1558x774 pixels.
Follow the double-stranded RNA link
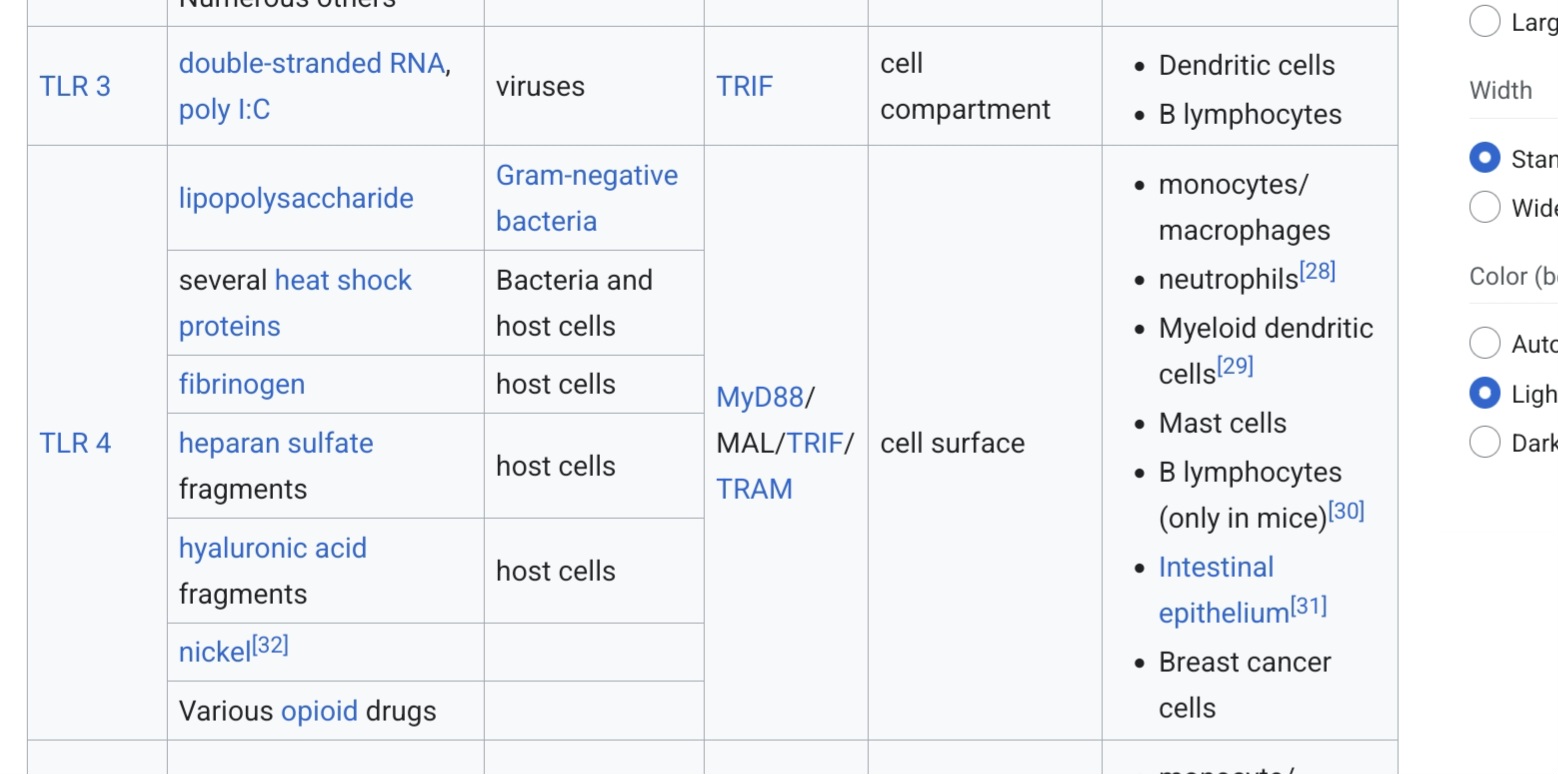tap(311, 63)
